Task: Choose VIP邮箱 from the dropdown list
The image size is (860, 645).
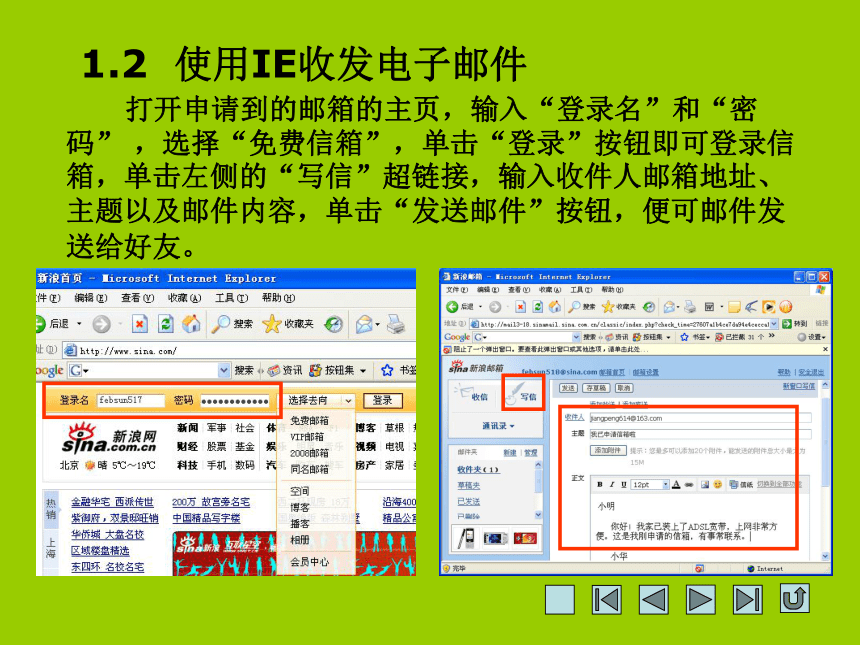Action: [x=307, y=437]
